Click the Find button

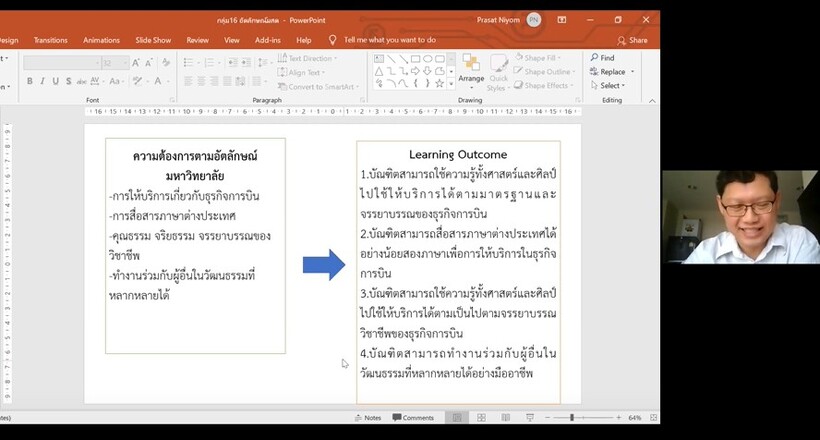click(x=602, y=58)
